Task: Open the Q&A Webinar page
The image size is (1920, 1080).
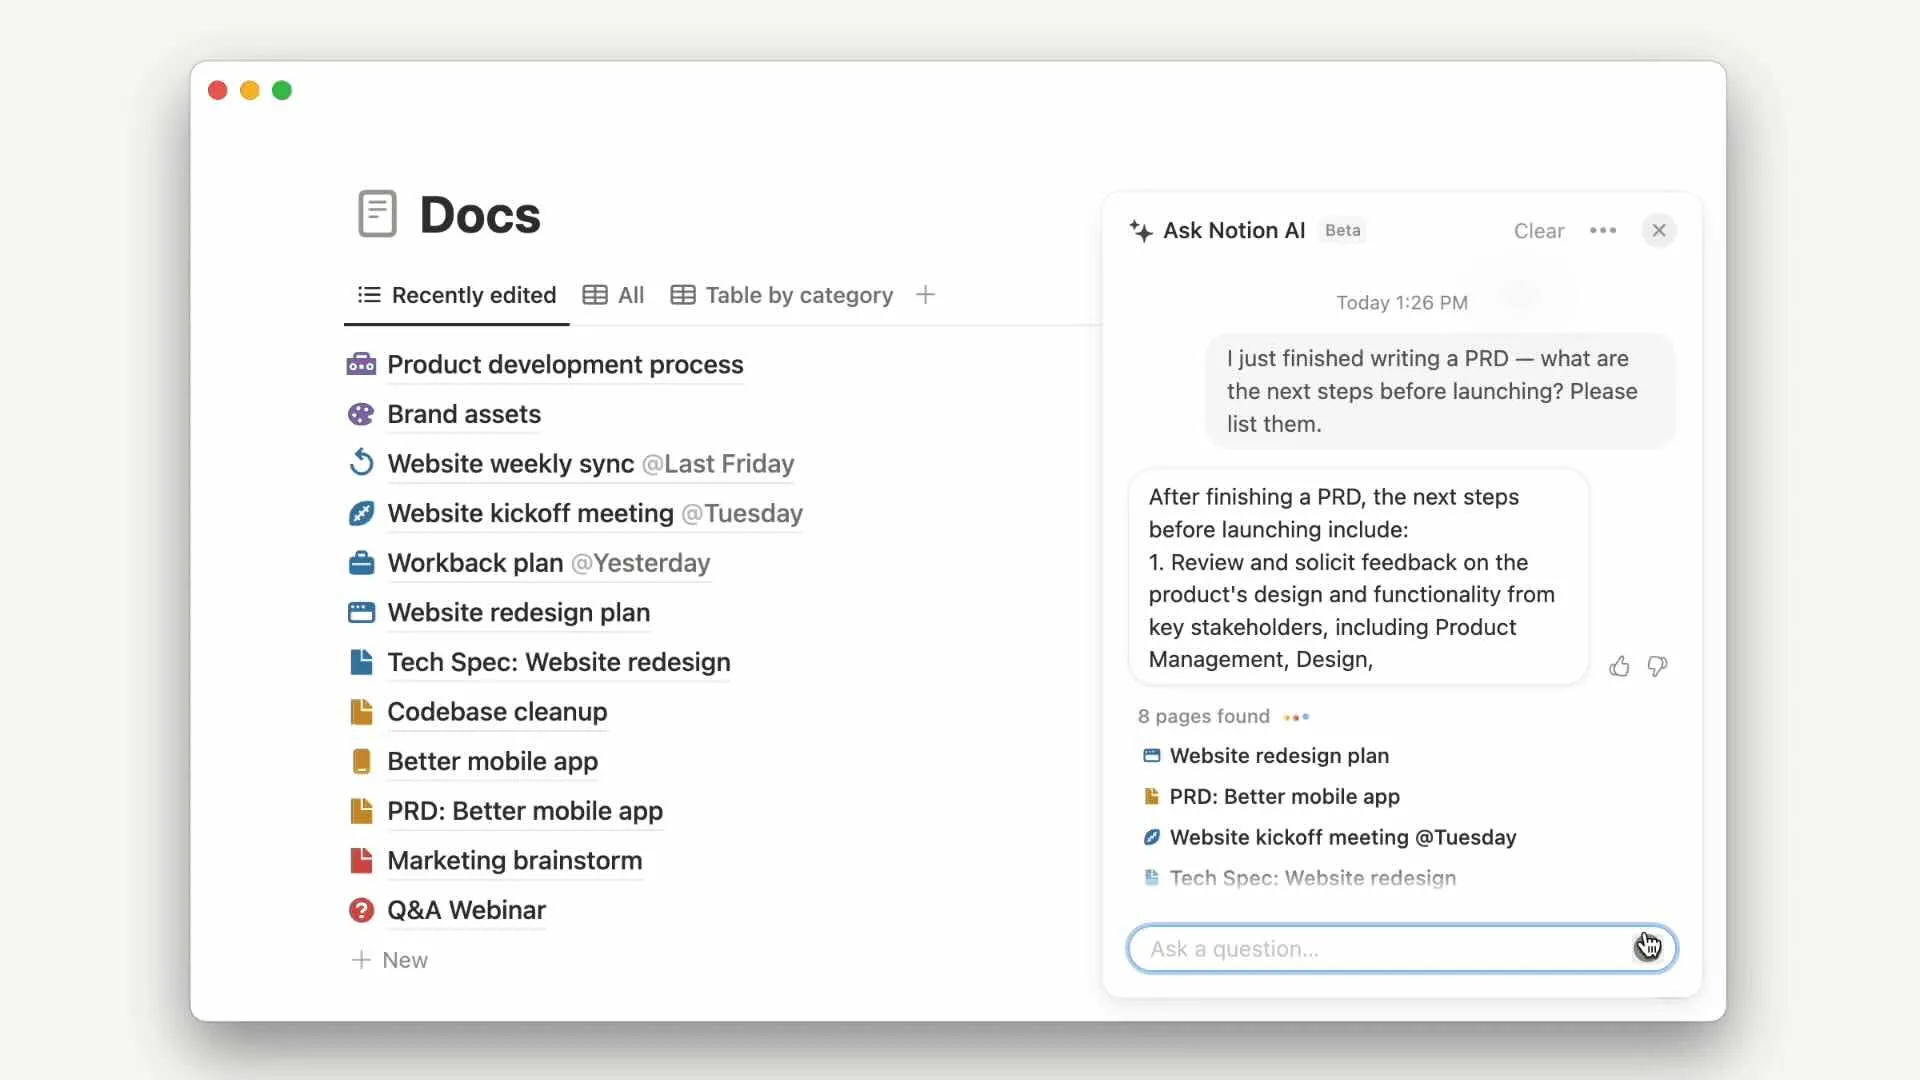Action: (466, 910)
